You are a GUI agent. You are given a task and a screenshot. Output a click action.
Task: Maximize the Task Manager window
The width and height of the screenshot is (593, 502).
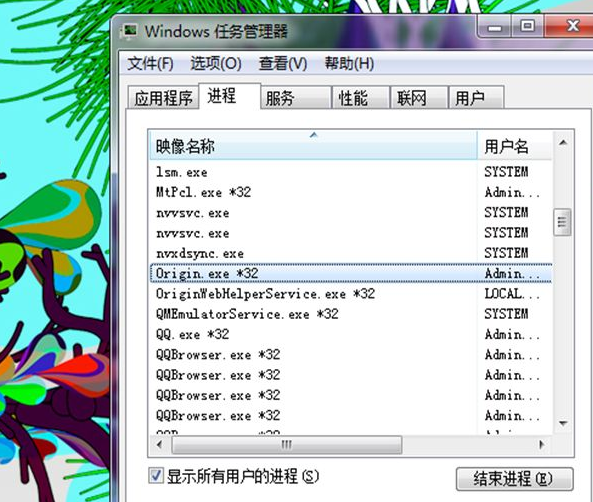[x=528, y=26]
